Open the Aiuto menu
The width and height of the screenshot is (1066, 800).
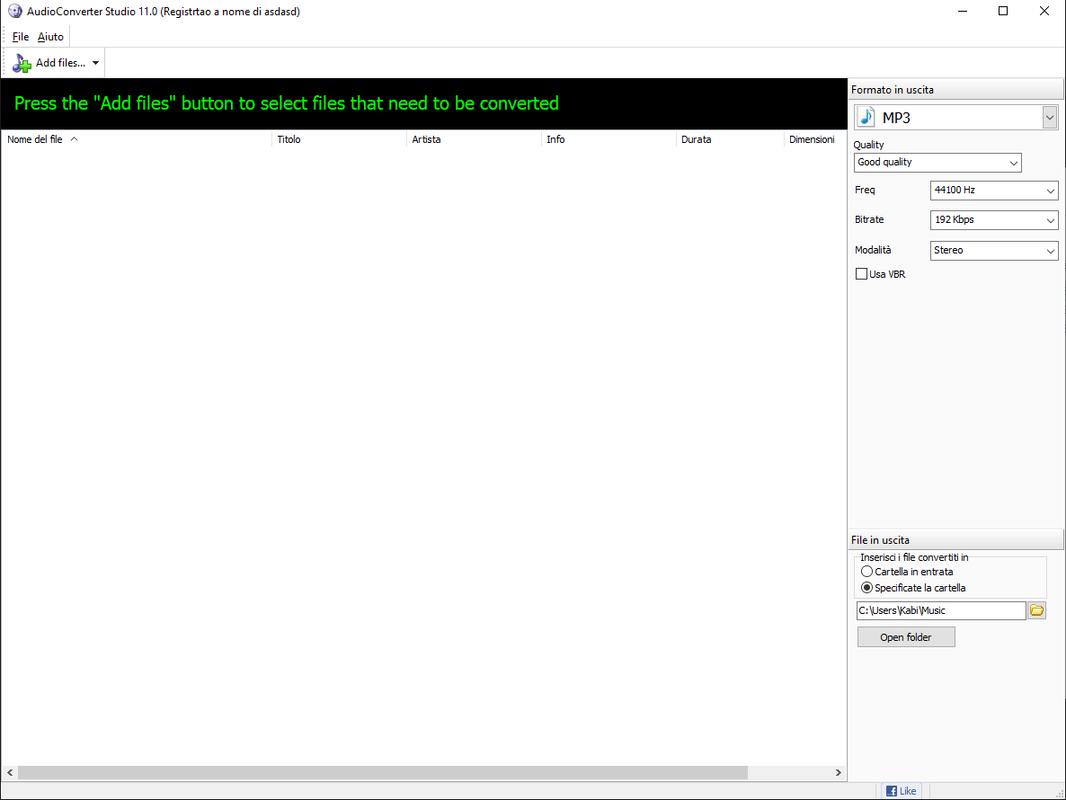(x=50, y=37)
